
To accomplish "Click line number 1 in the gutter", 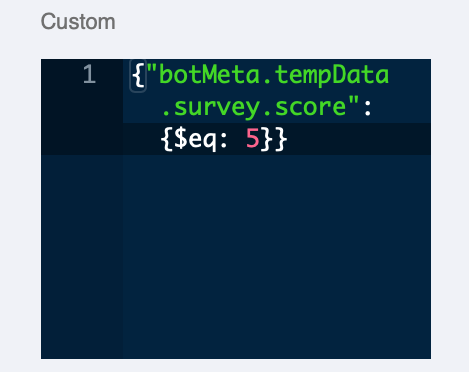I will (89, 74).
